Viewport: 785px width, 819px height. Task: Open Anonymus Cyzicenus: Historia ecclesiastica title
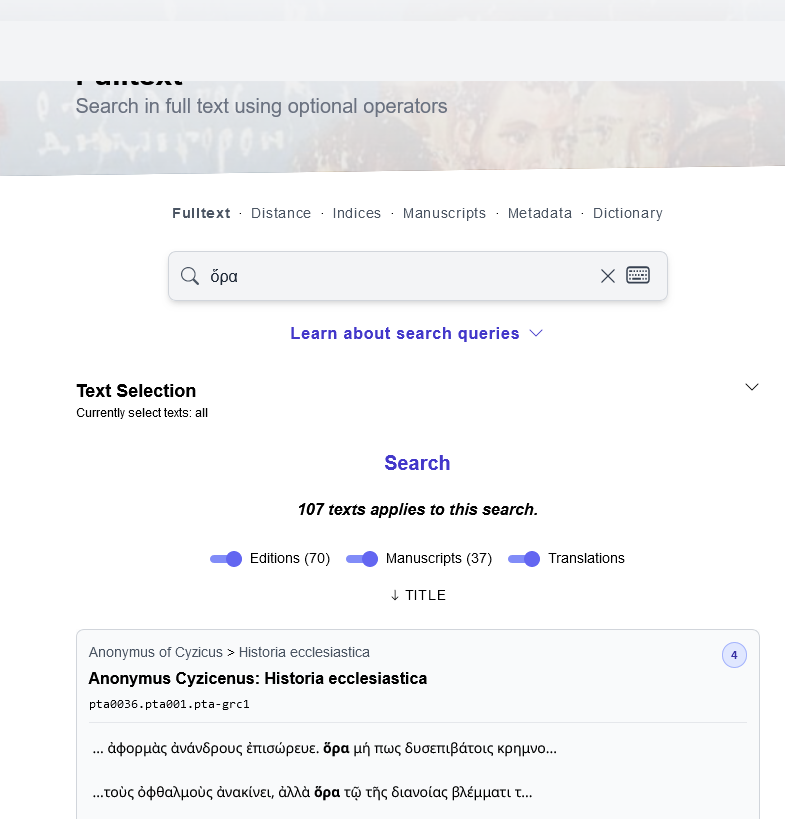click(x=258, y=678)
